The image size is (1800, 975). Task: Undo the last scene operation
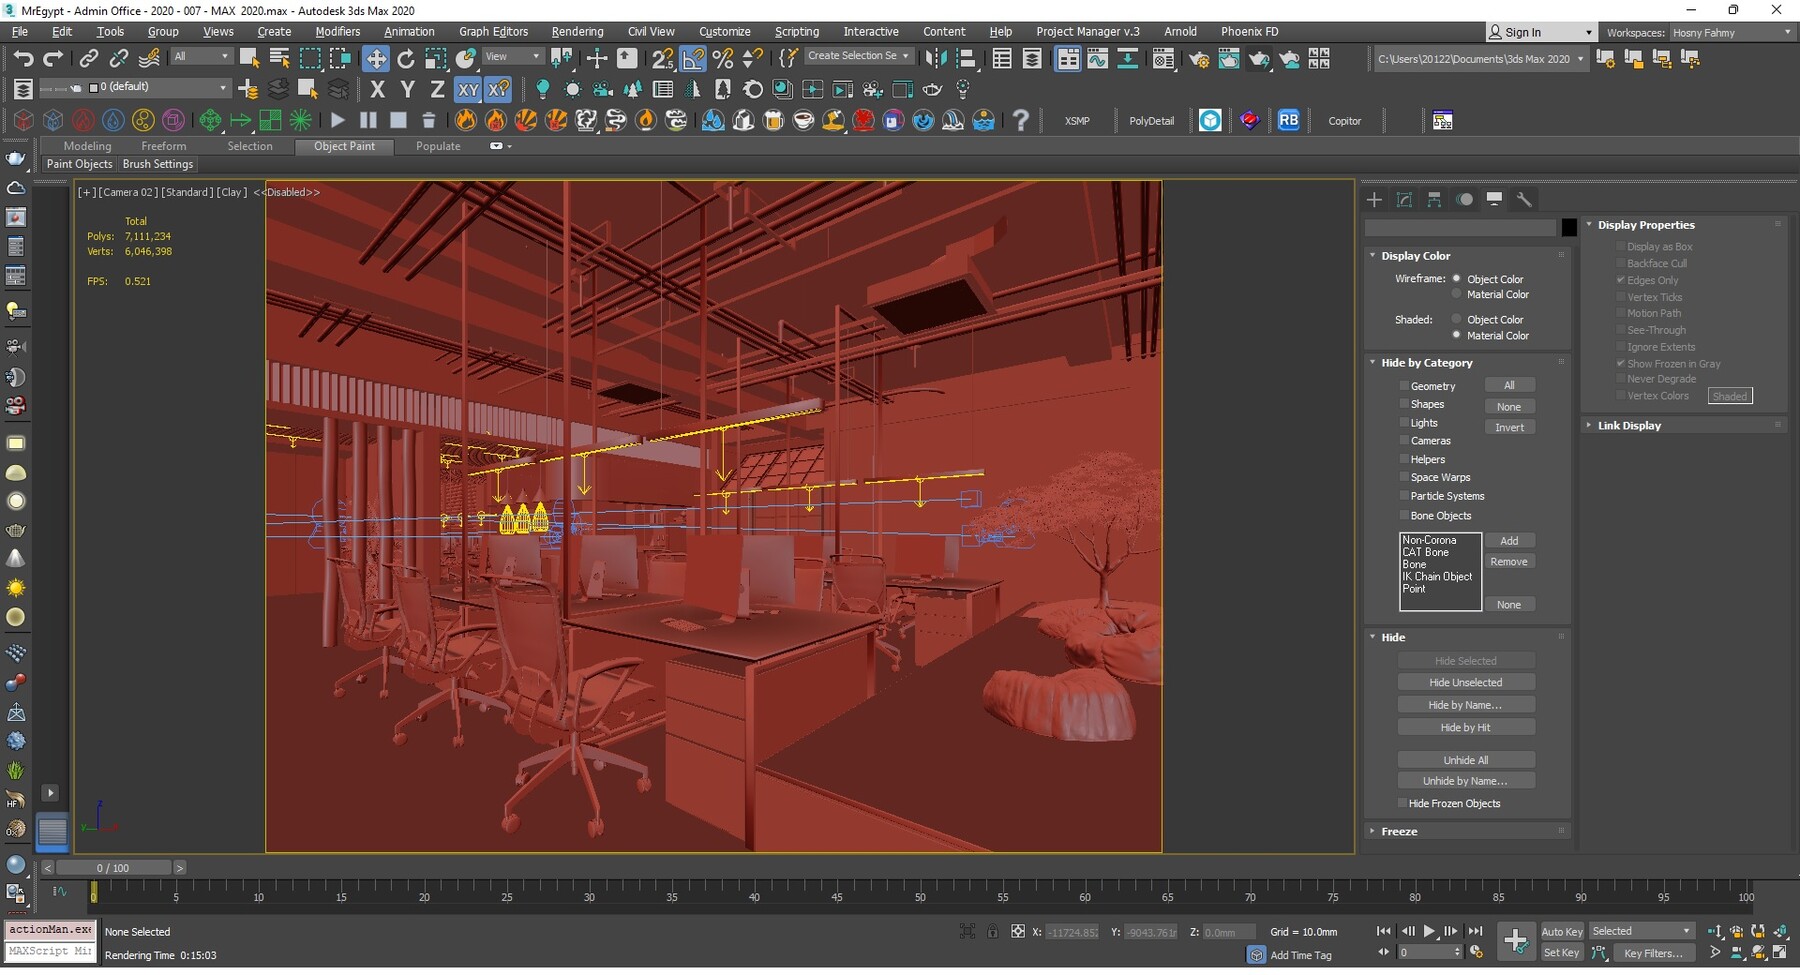[x=24, y=58]
